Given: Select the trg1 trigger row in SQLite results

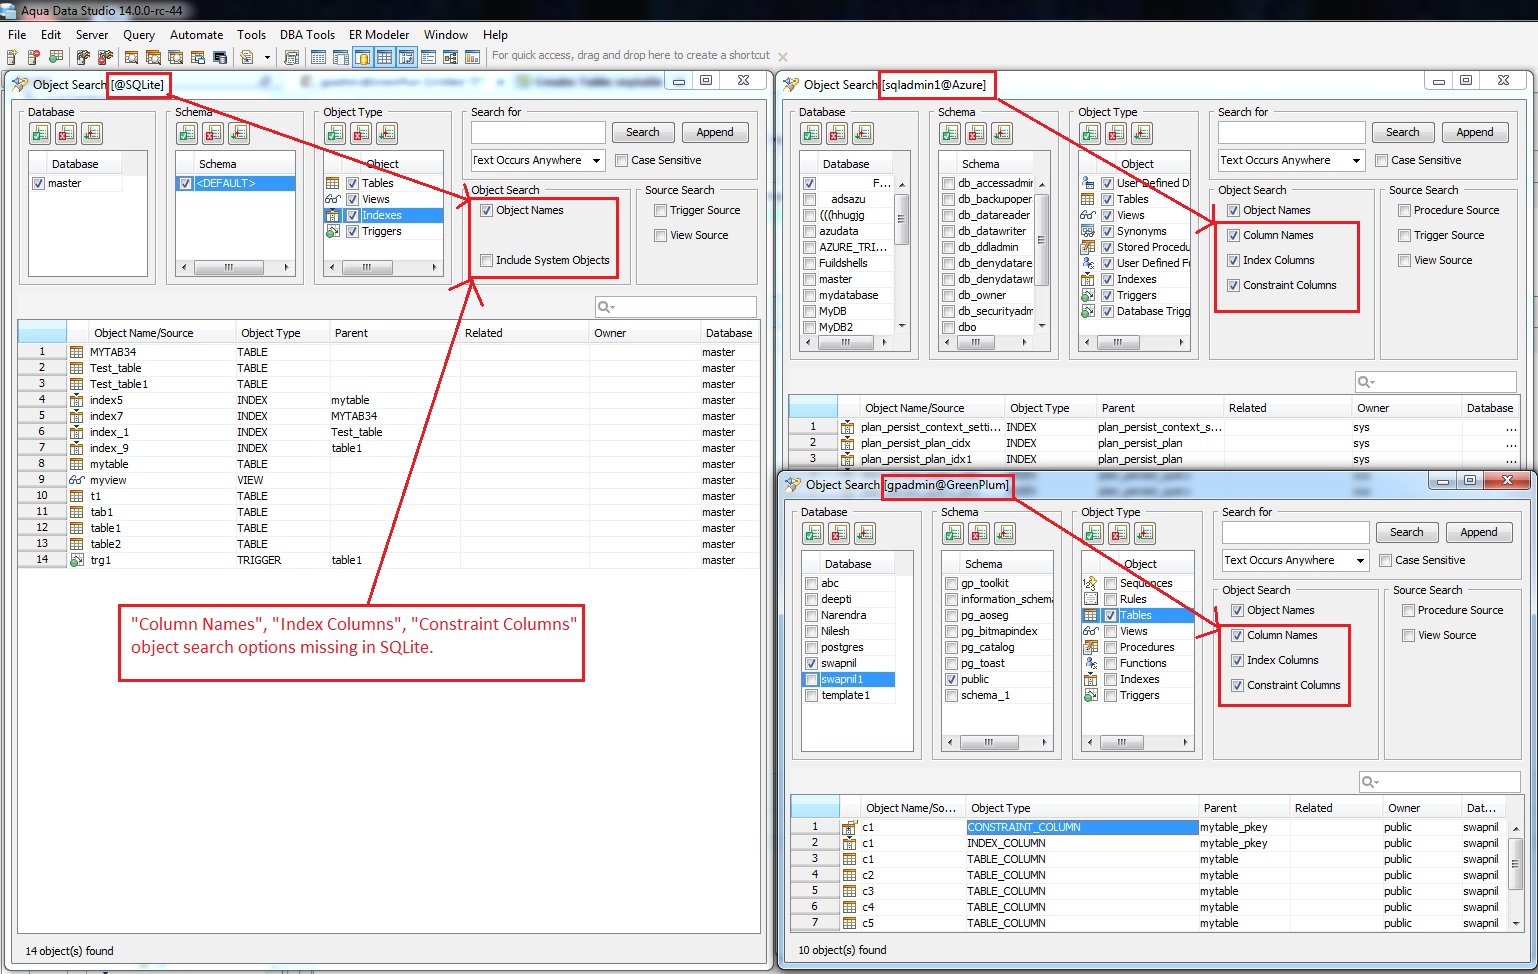Looking at the screenshot, I should pyautogui.click(x=388, y=560).
